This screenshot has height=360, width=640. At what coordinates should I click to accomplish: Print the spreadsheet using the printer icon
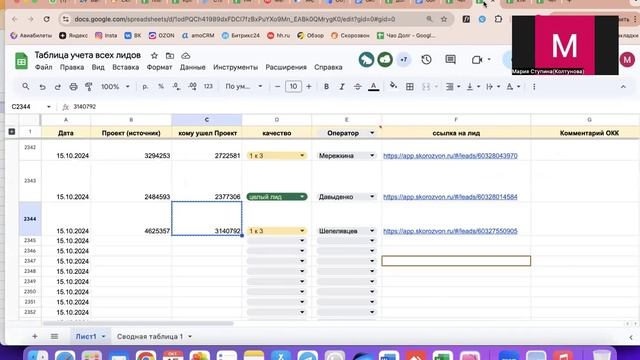[x=73, y=87]
